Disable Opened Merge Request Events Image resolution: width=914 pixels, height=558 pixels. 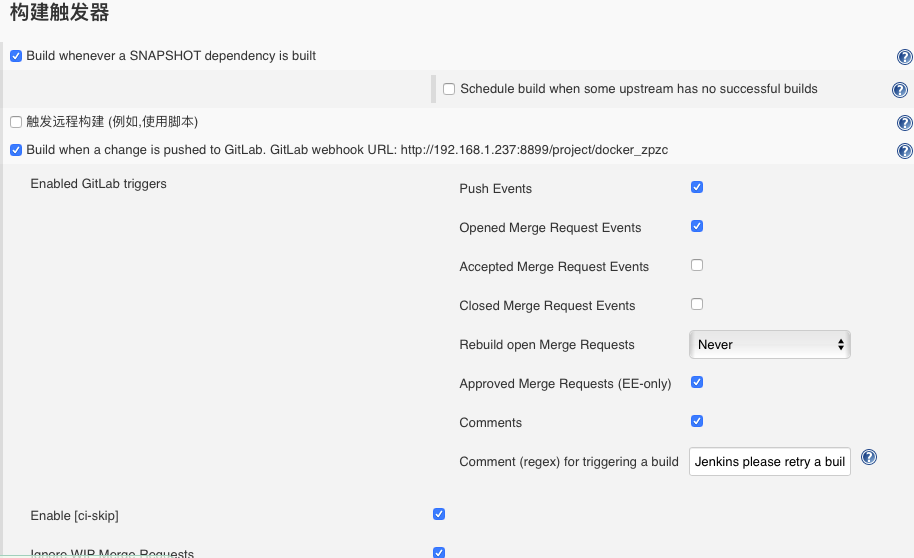(697, 226)
